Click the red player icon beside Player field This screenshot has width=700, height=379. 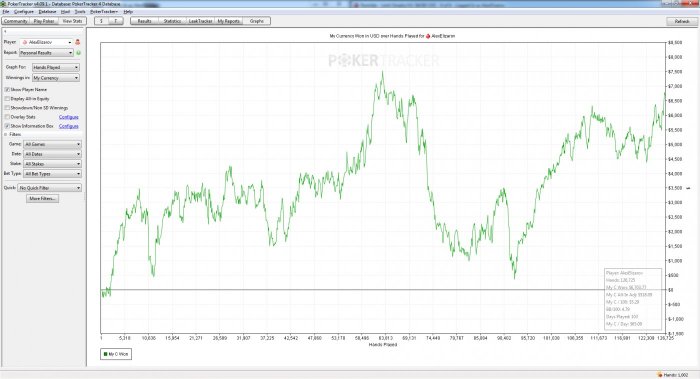pos(77,42)
